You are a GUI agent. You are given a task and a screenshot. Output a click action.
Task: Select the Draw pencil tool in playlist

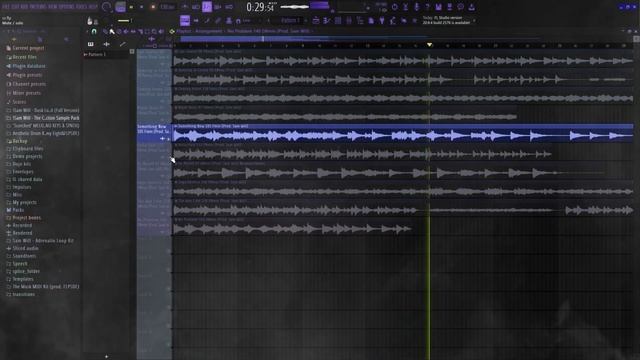(105, 31)
